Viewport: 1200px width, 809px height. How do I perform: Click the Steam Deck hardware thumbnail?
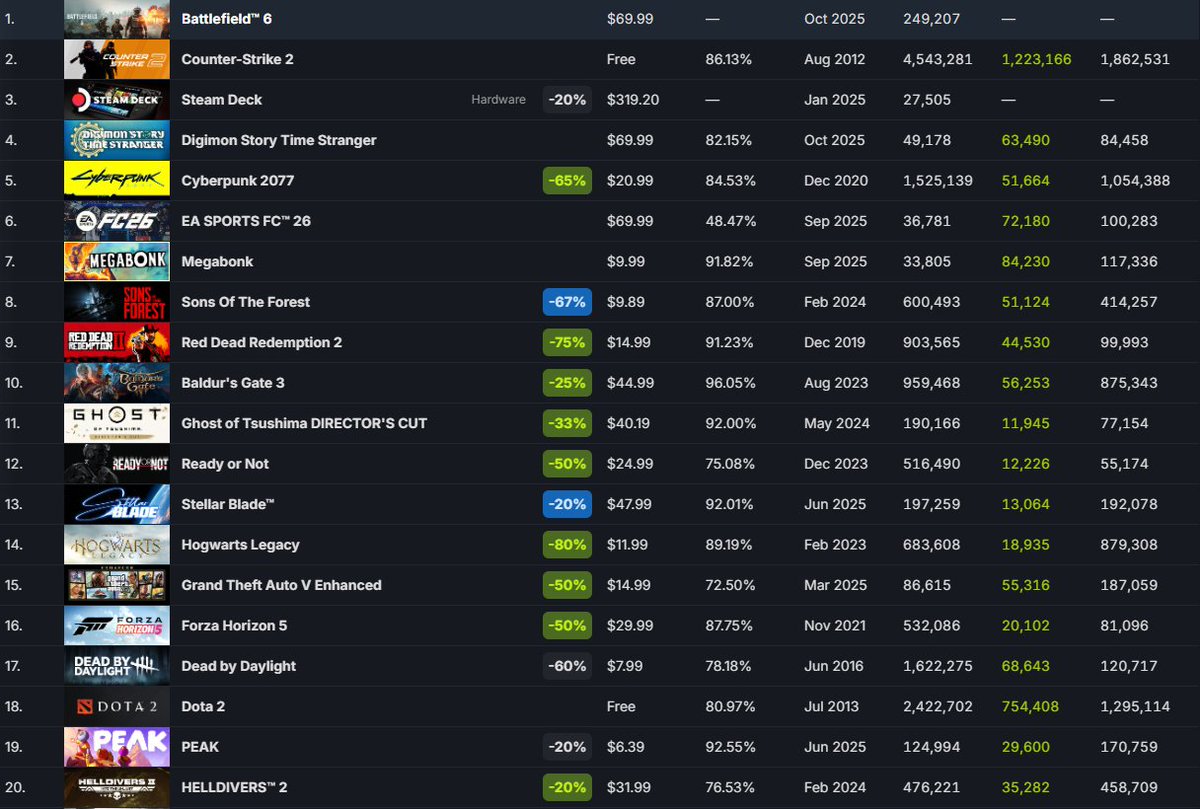point(116,99)
